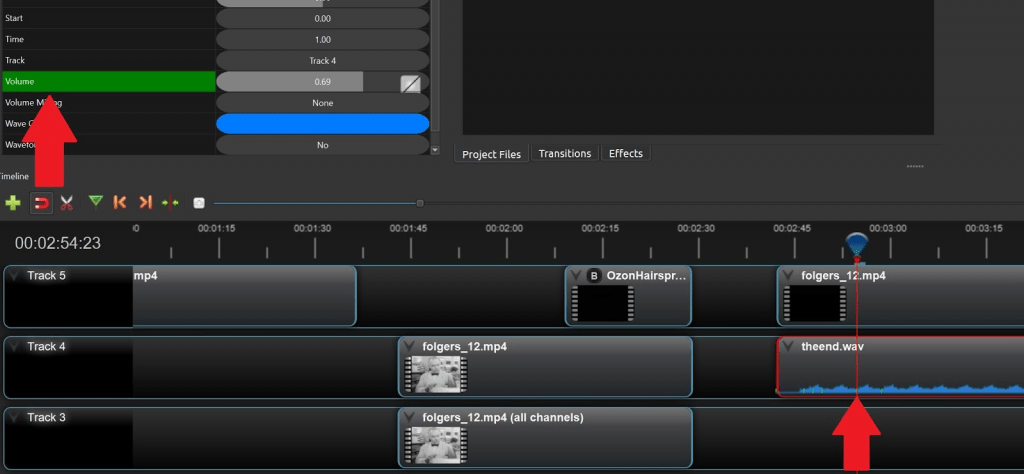Click the Volume keyframe curve icon

click(410, 83)
